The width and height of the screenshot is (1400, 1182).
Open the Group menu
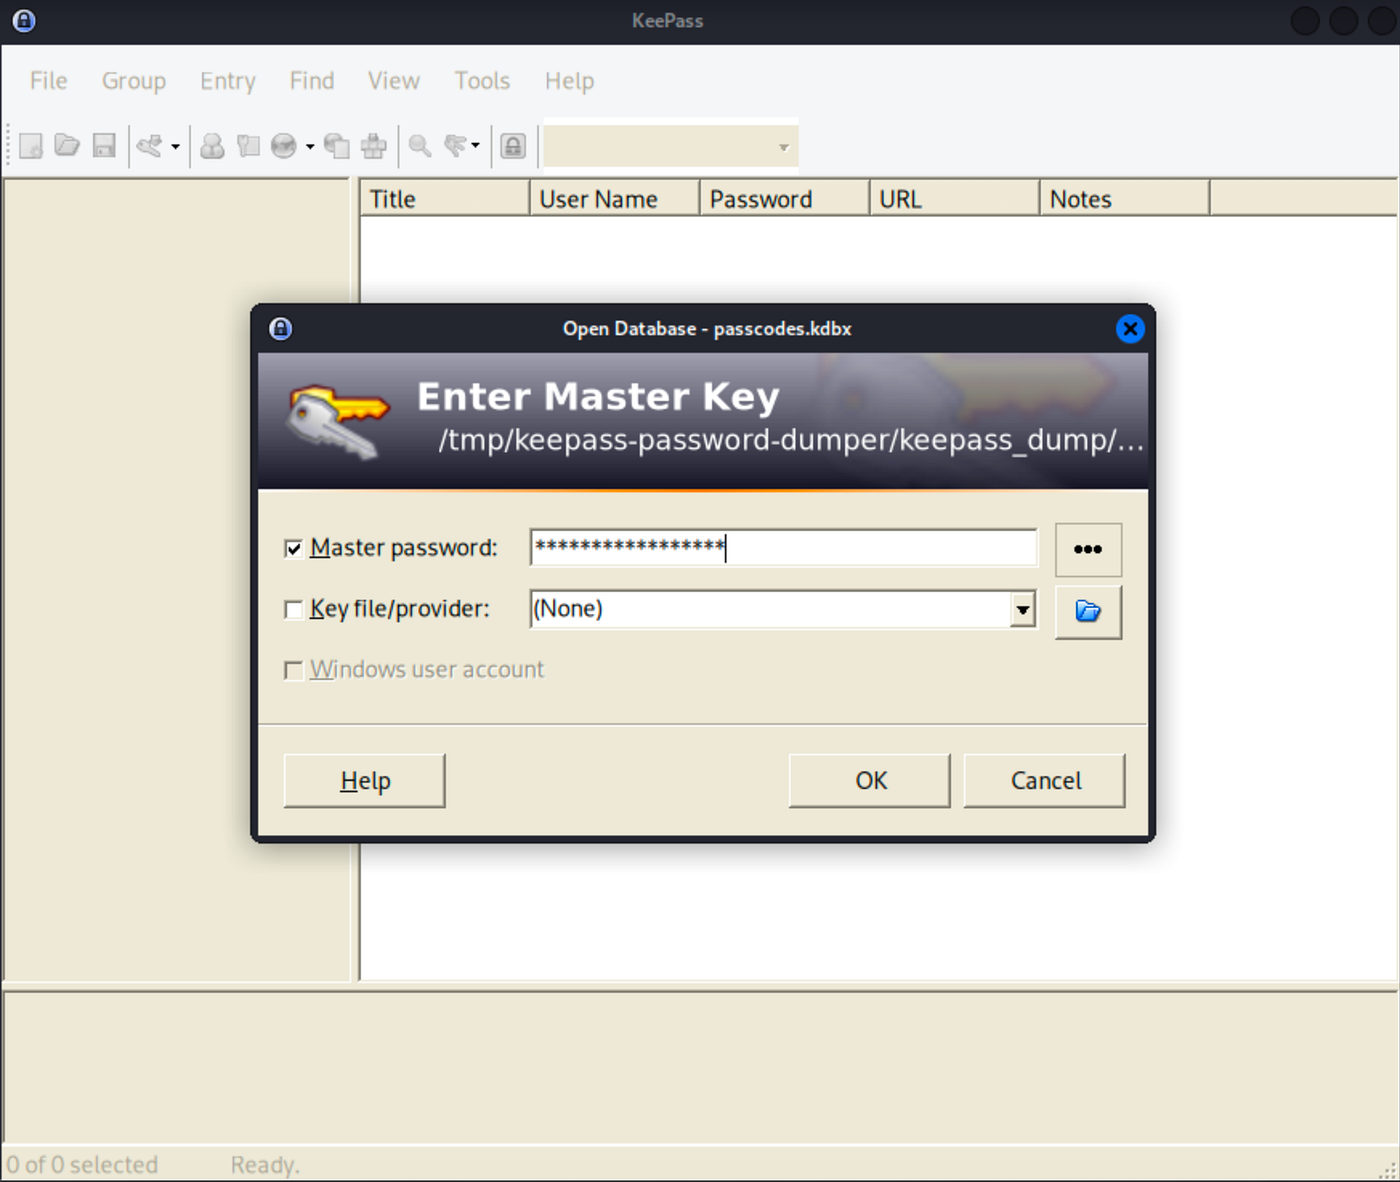[x=134, y=81]
